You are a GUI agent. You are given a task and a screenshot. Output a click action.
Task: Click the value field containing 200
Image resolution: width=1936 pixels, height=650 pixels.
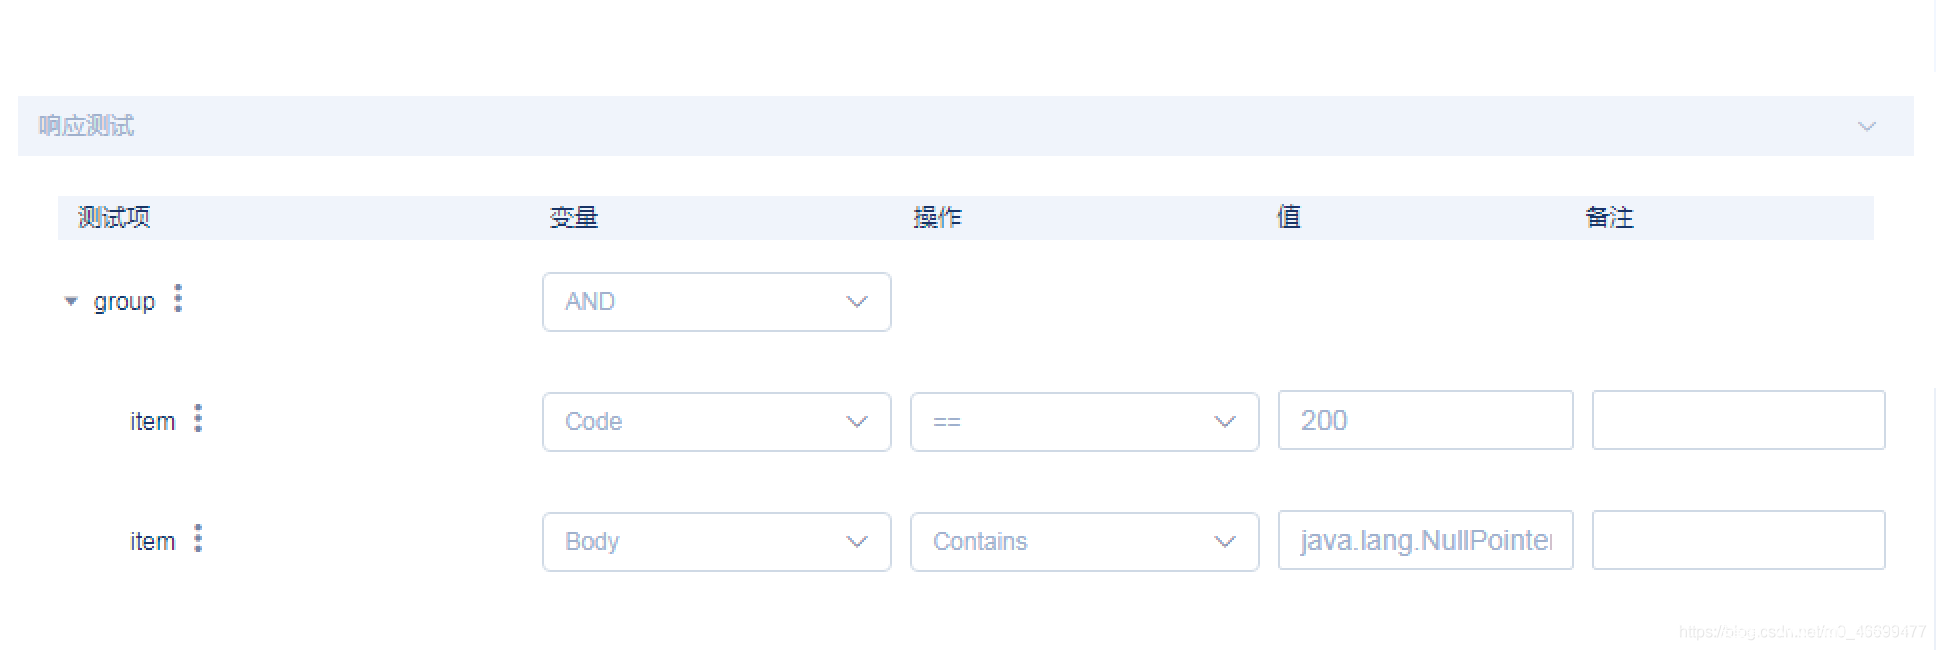[1425, 420]
